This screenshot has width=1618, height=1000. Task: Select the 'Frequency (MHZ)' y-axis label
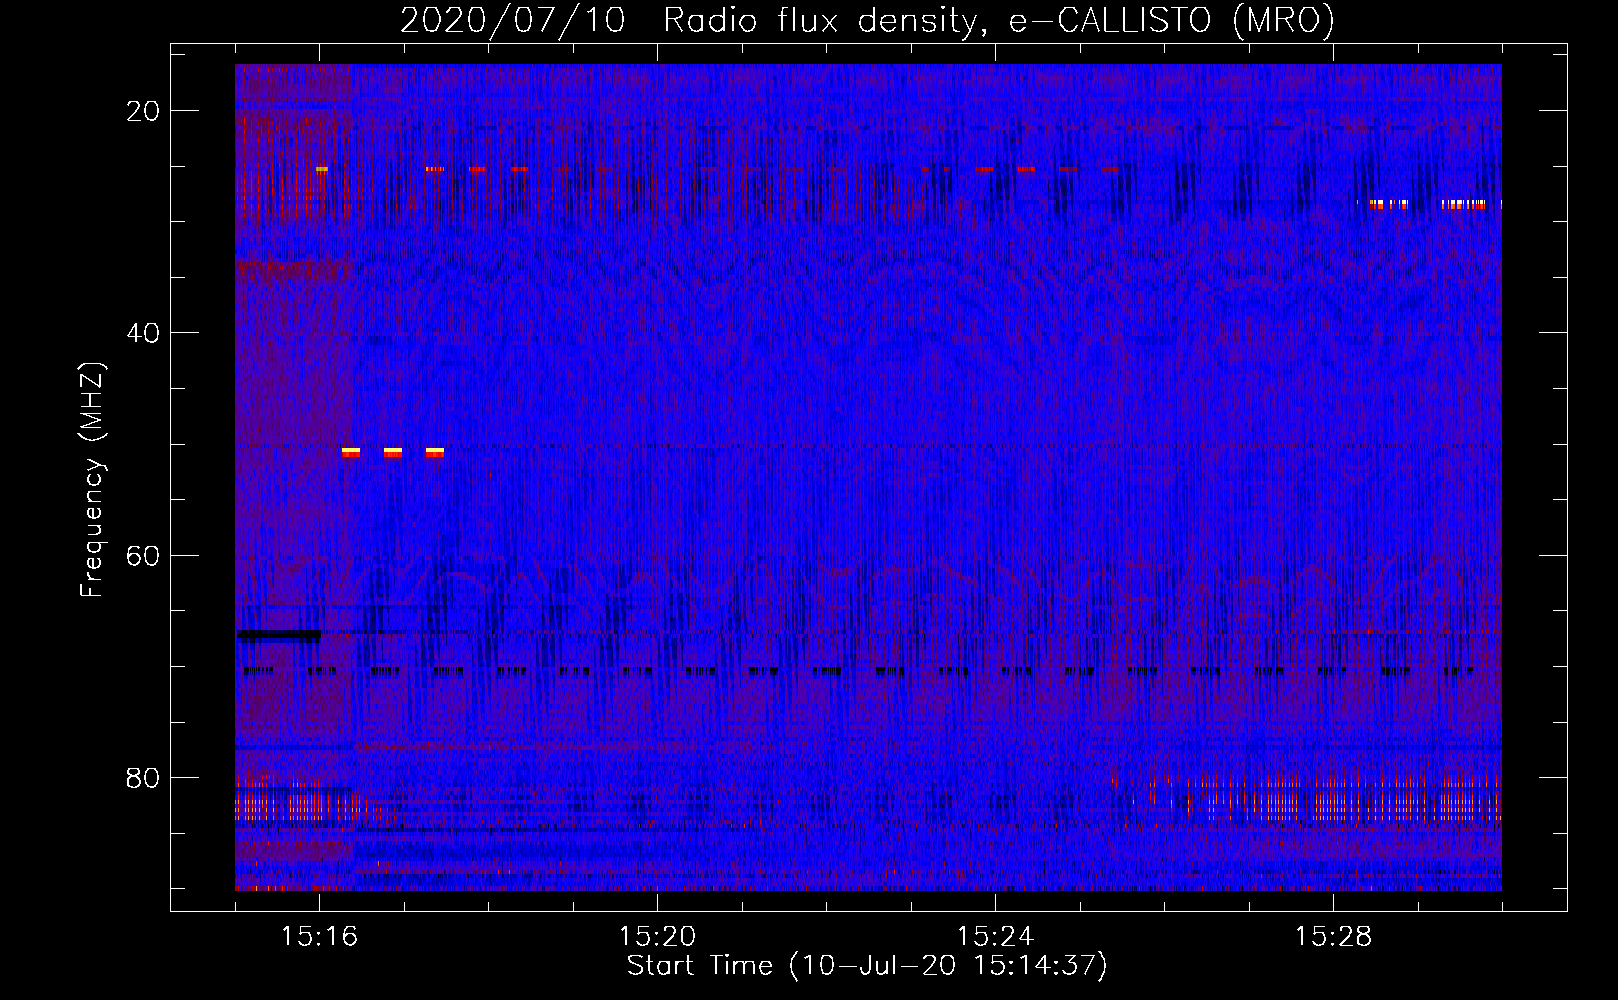point(92,480)
